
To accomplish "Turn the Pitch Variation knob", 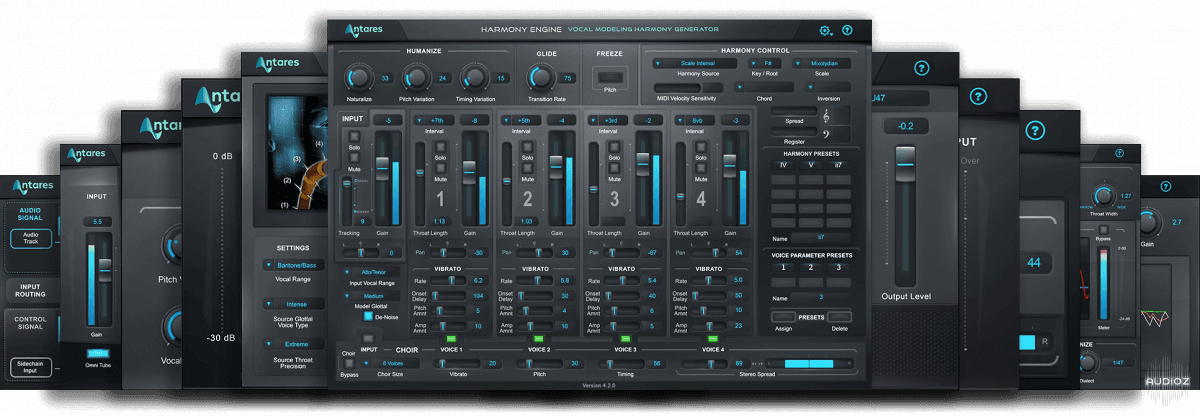I will pos(416,78).
